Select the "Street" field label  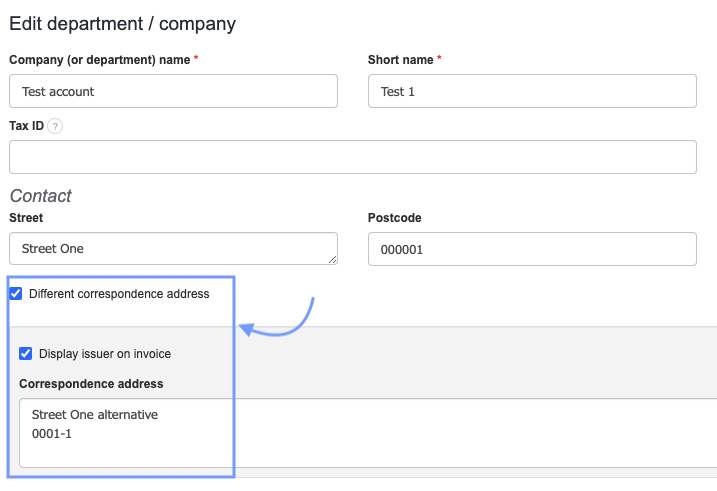(x=26, y=217)
